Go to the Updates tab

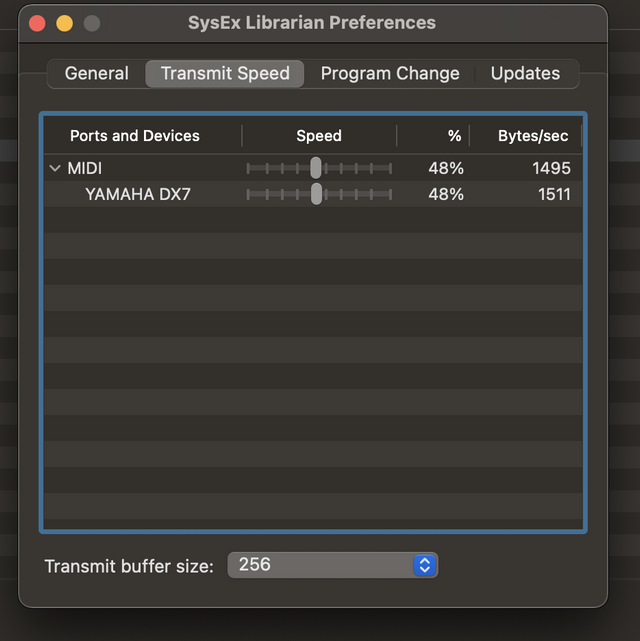pos(525,73)
